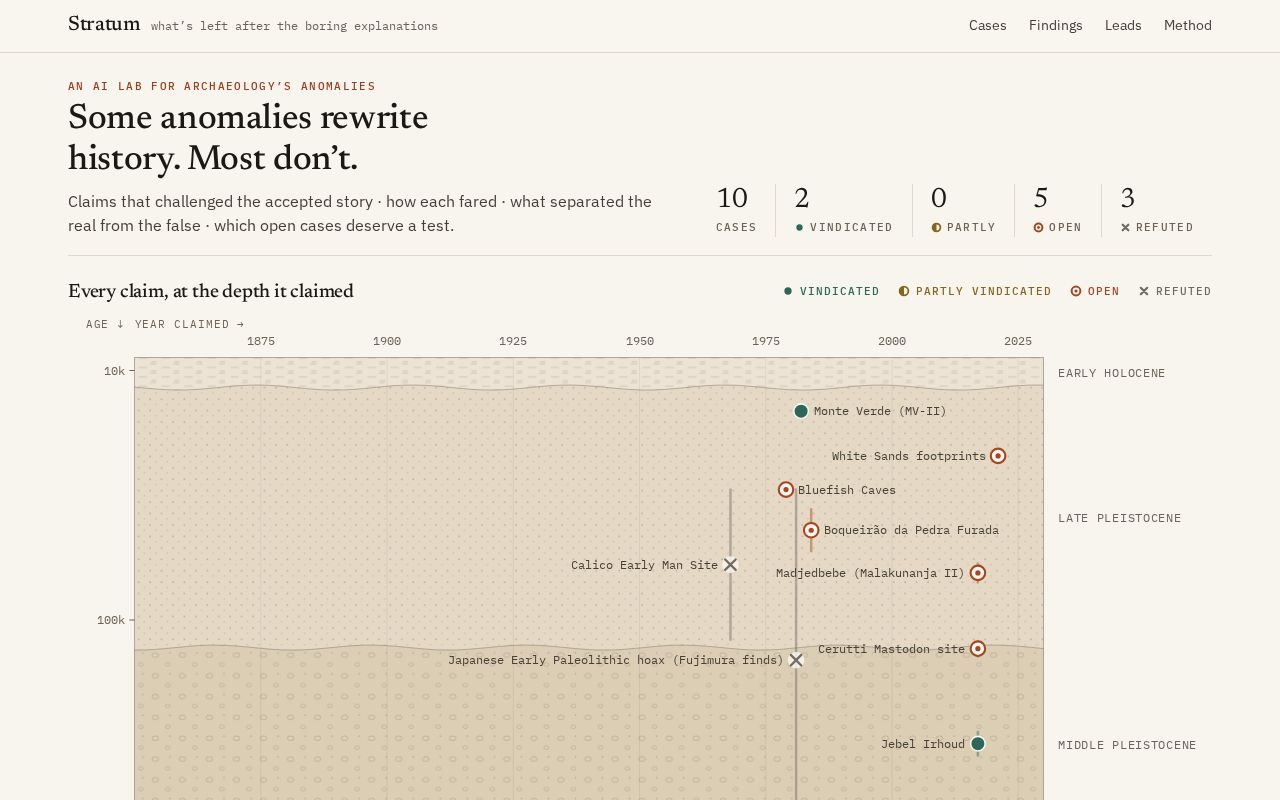Image resolution: width=1280 pixels, height=800 pixels.
Task: Select the Madjedbebe (Malakunanja II) marker
Action: [x=978, y=573]
